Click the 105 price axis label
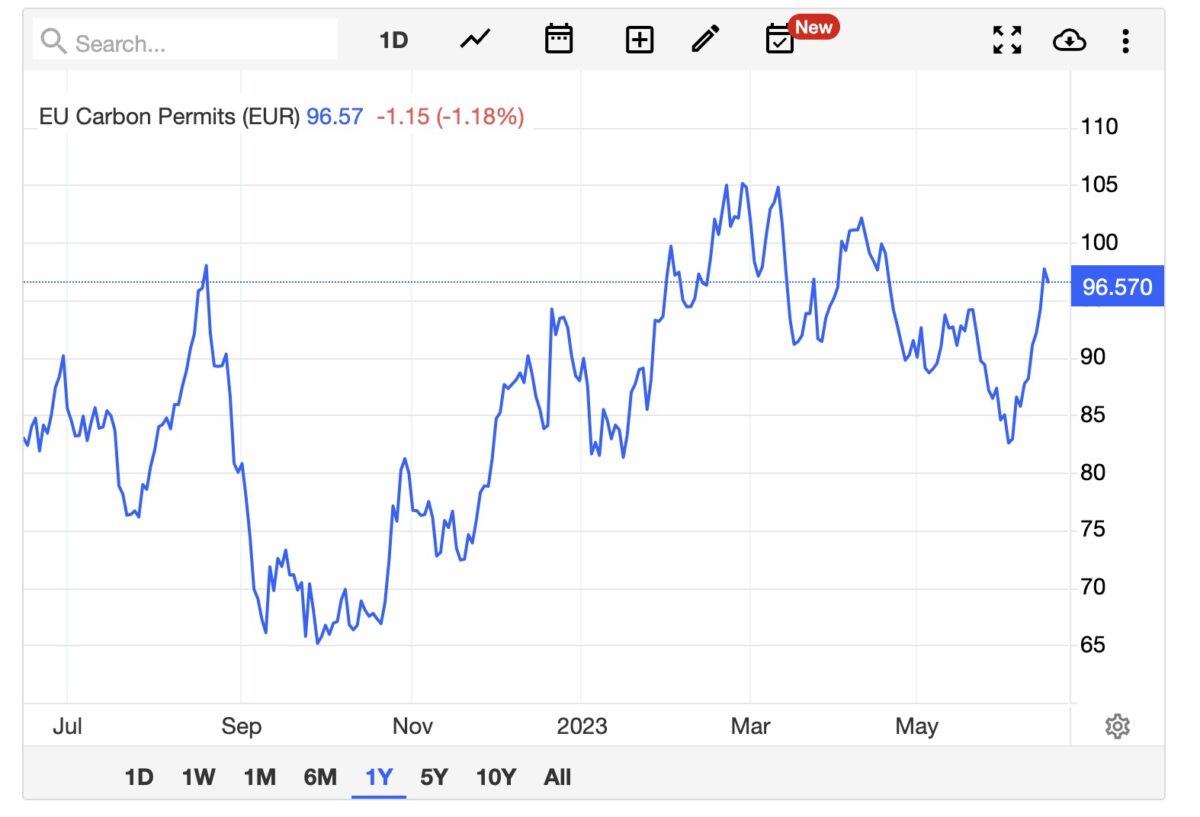This screenshot has width=1200, height=817. coord(1099,185)
